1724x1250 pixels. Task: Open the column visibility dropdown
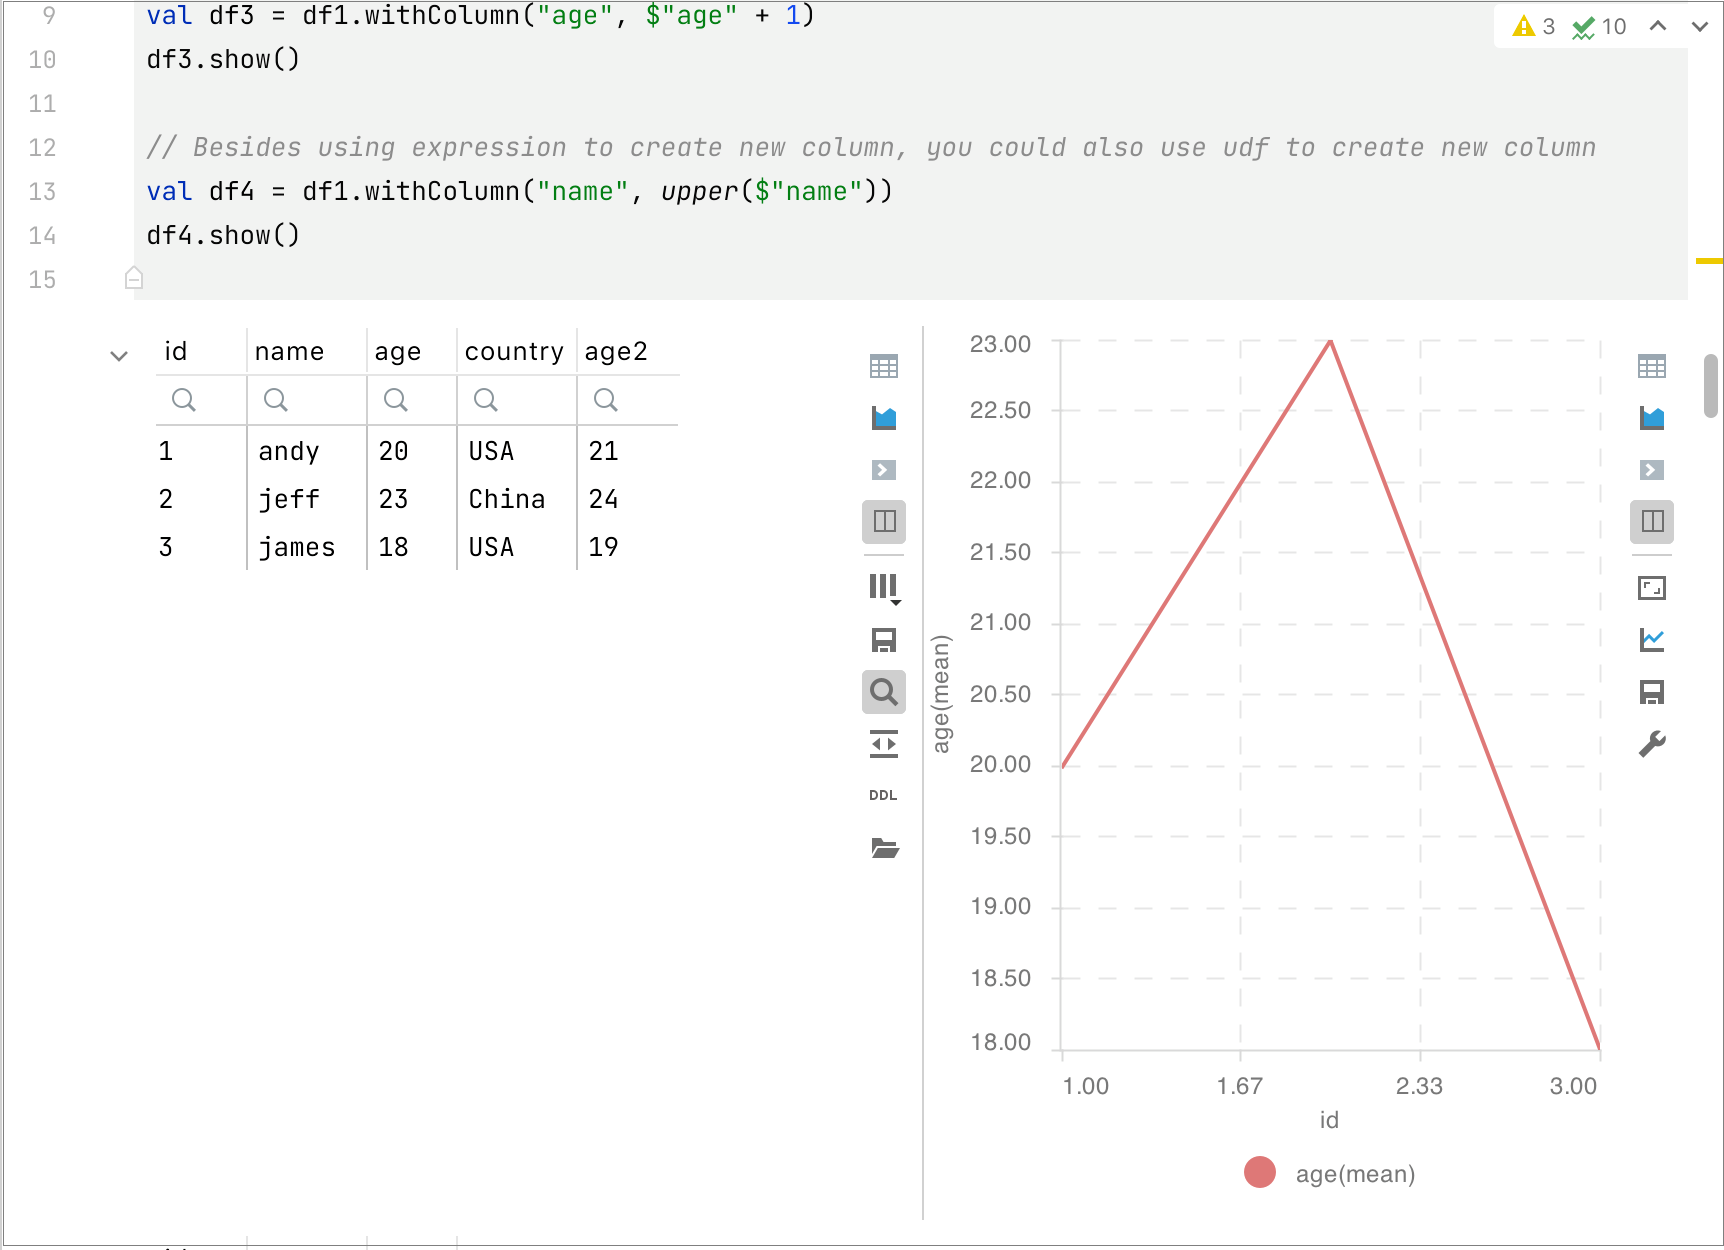883,588
